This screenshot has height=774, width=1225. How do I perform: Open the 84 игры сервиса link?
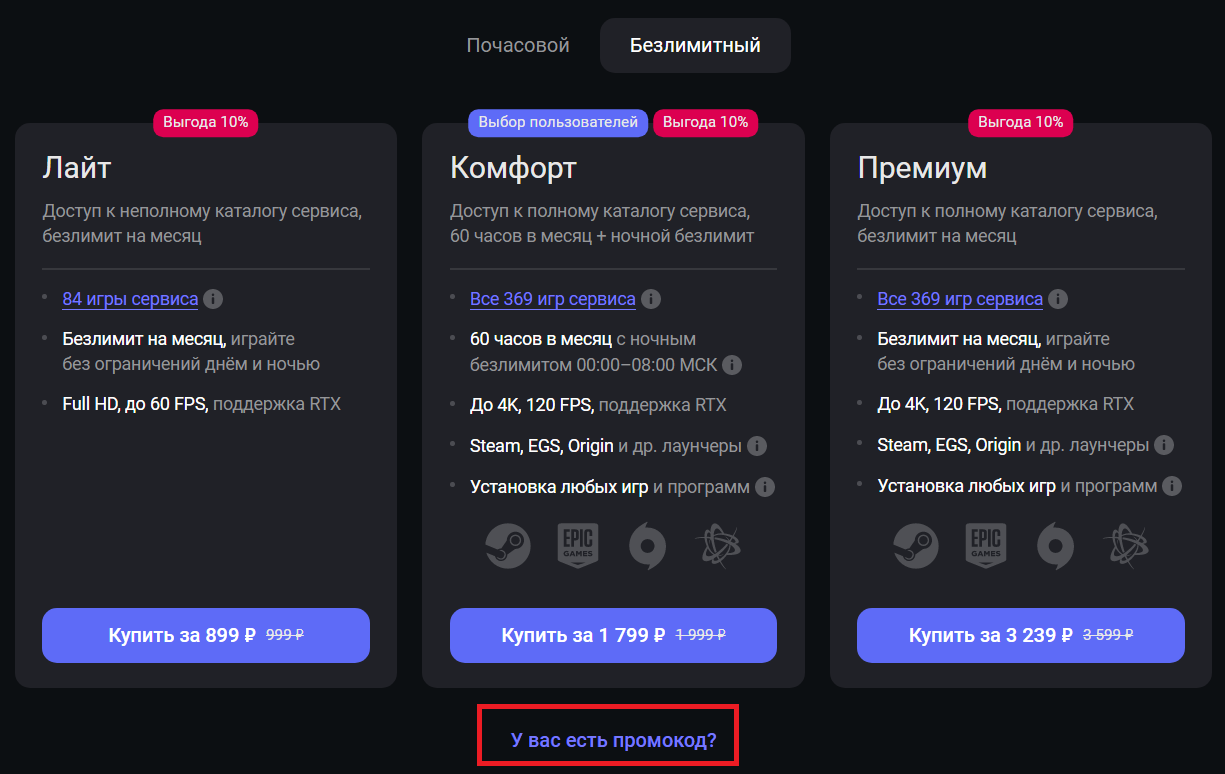click(130, 299)
